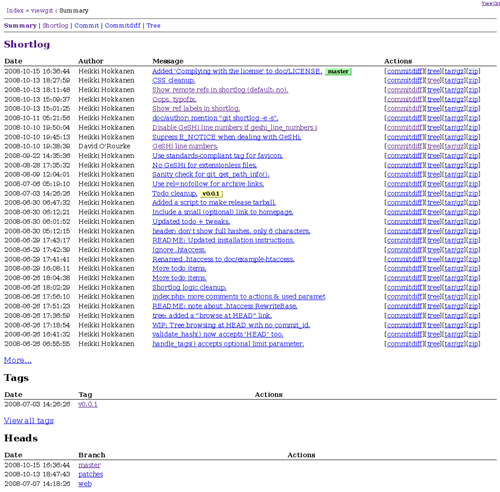Click the View all tags link
500x492 pixels.
click(x=29, y=421)
